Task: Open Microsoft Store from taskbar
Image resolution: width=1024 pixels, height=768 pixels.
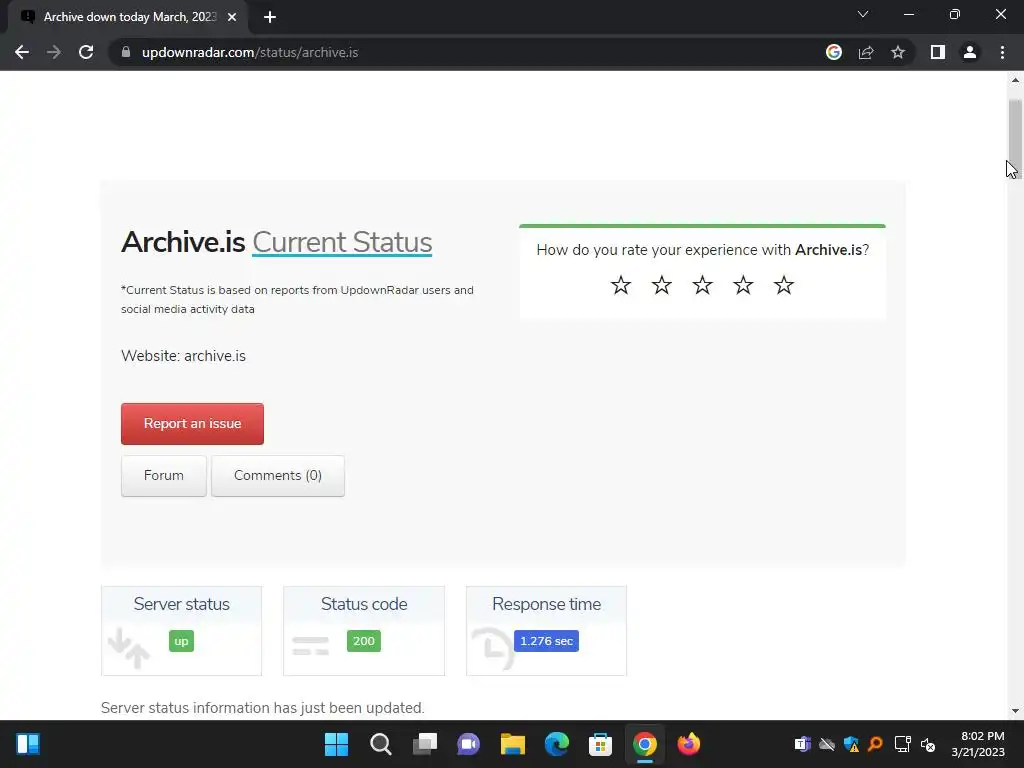Action: click(x=600, y=744)
